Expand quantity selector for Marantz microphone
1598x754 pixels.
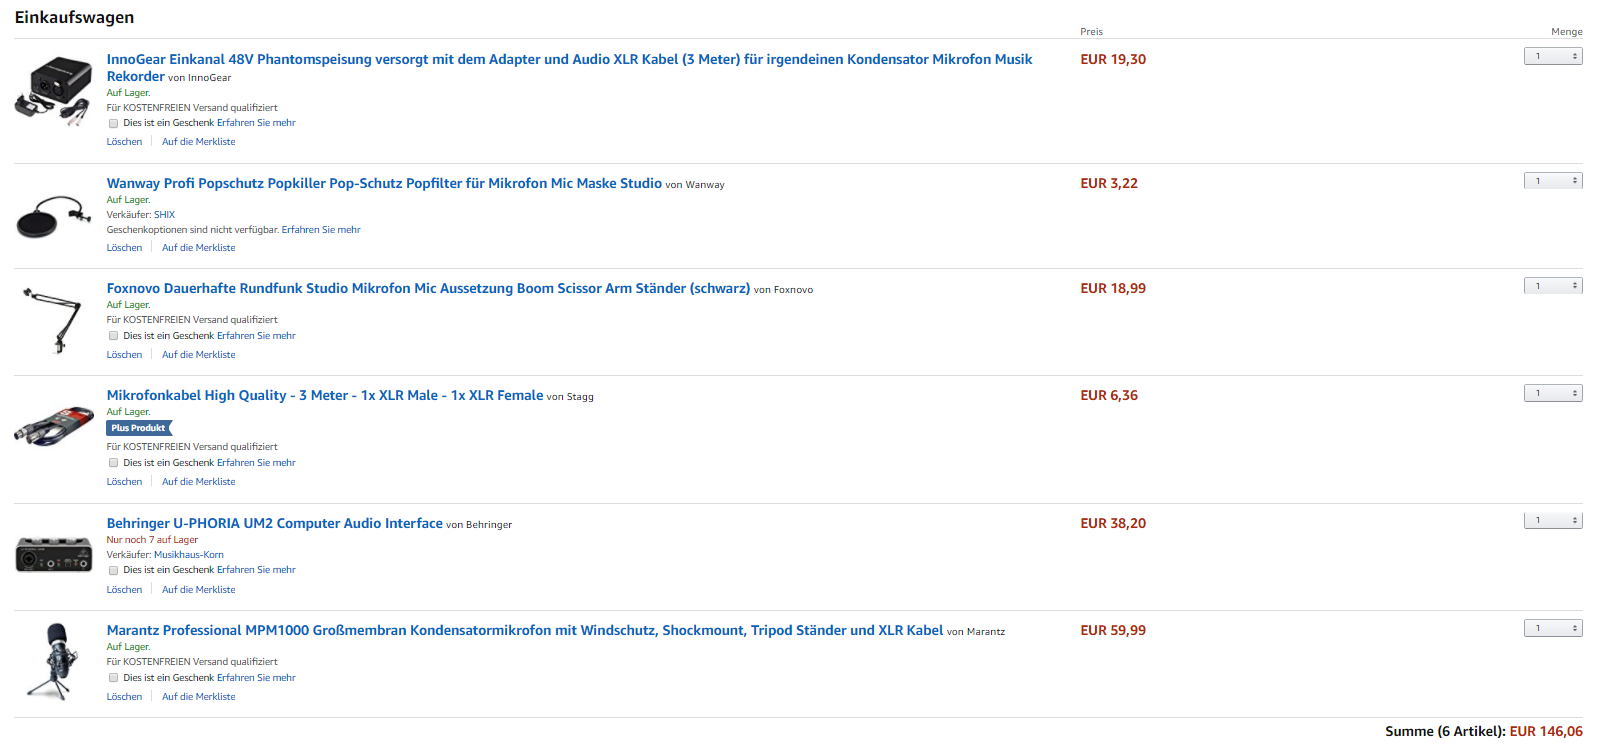(1552, 628)
